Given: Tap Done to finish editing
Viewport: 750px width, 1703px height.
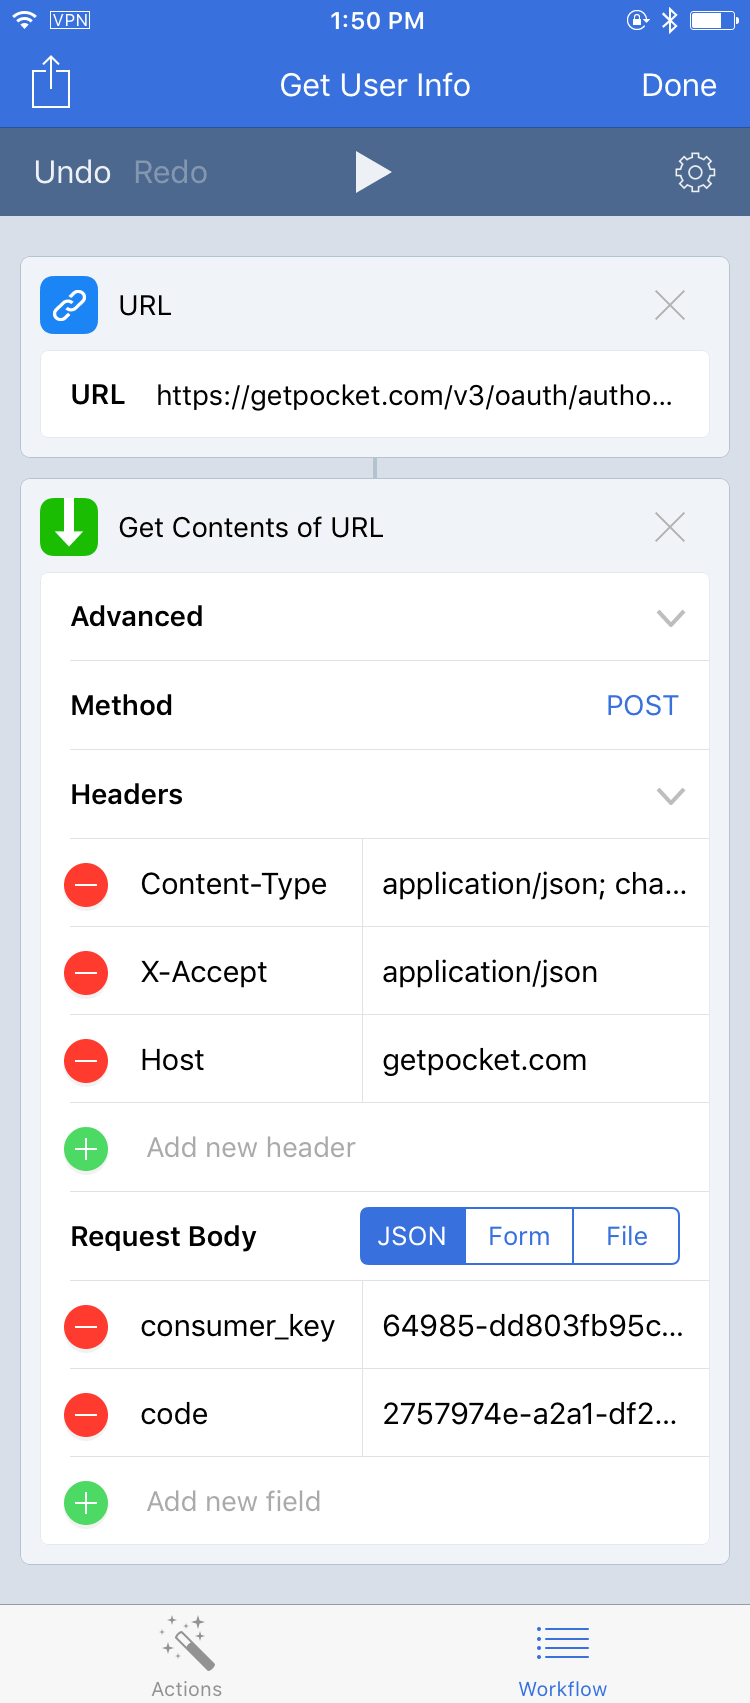Looking at the screenshot, I should click(x=679, y=85).
